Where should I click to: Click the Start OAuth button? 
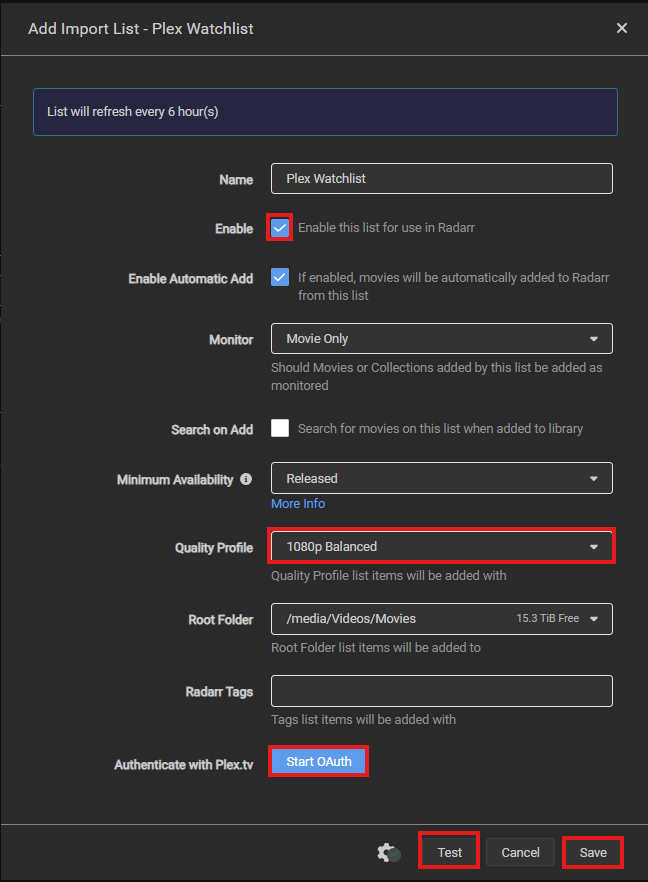(x=319, y=762)
